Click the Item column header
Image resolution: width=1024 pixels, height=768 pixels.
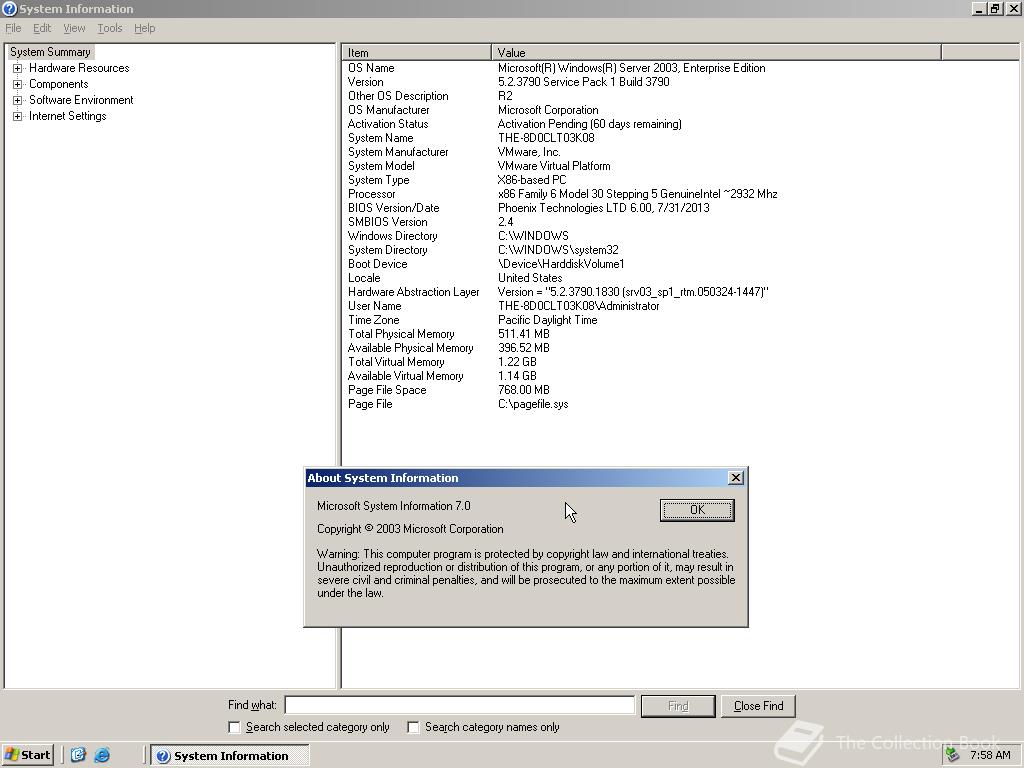tap(417, 52)
